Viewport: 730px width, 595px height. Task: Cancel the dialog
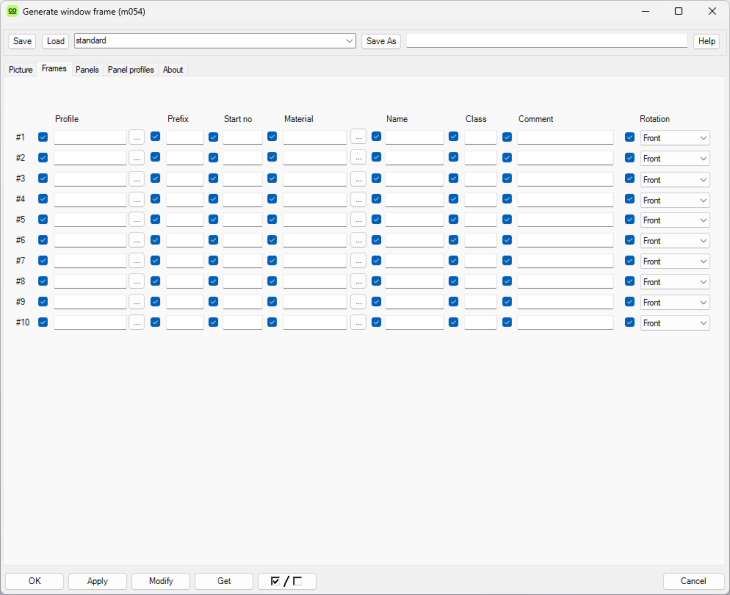[x=693, y=581]
